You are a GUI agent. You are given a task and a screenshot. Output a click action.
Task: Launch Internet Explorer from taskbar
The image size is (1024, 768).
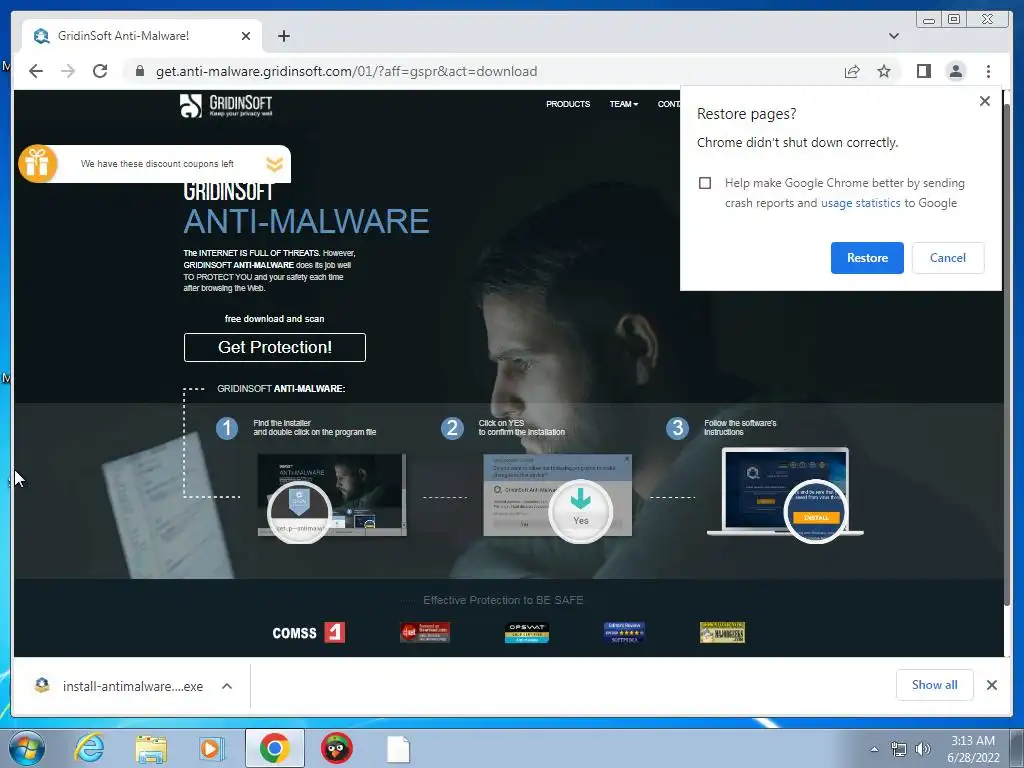(89, 748)
